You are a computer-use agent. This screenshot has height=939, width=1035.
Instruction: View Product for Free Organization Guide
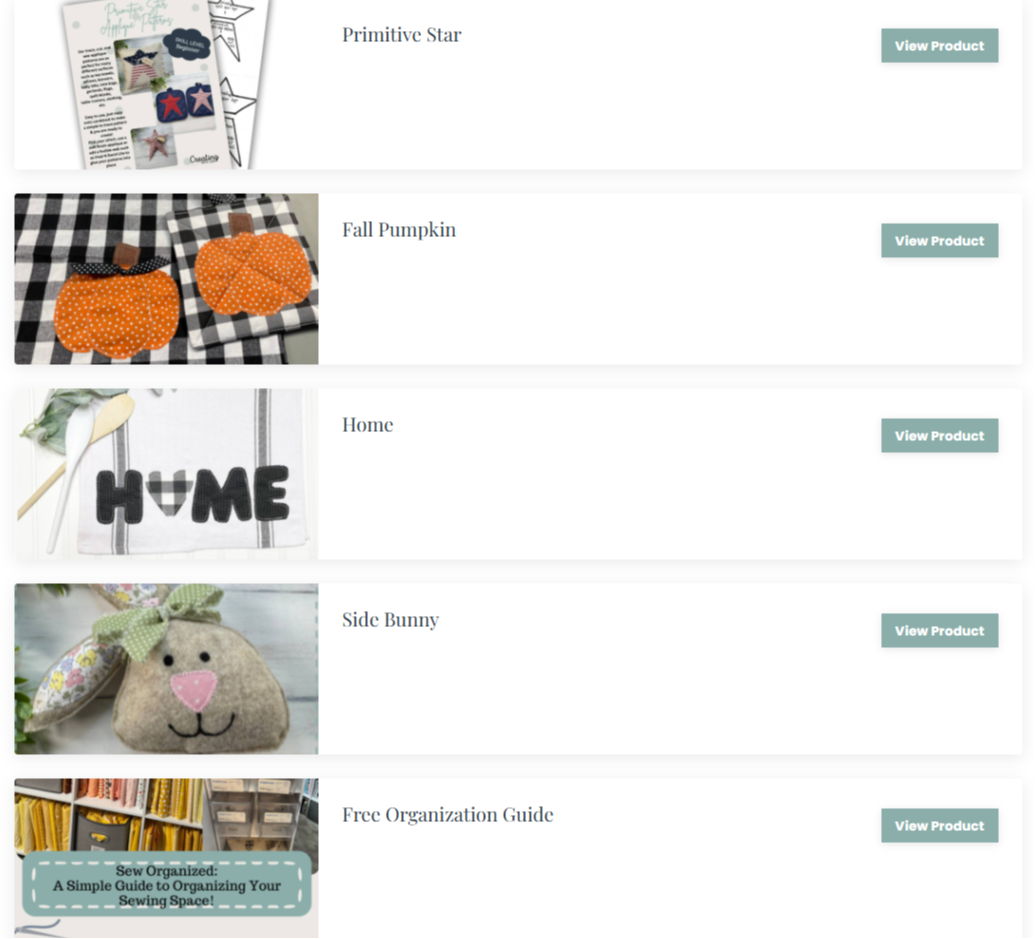[939, 826]
